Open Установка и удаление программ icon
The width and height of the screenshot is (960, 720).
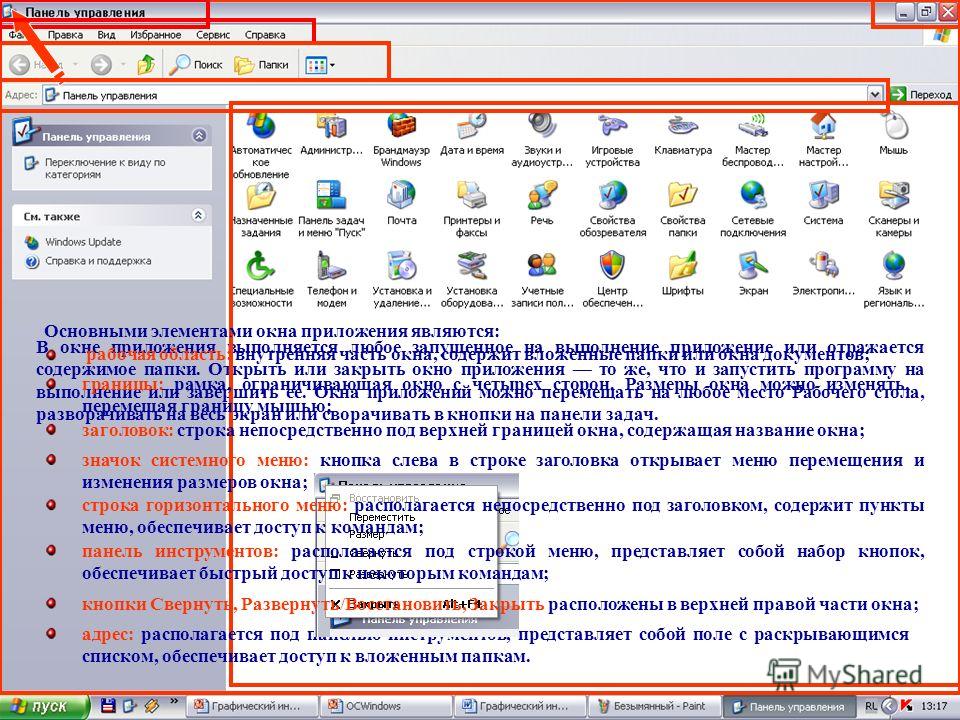(x=401, y=266)
